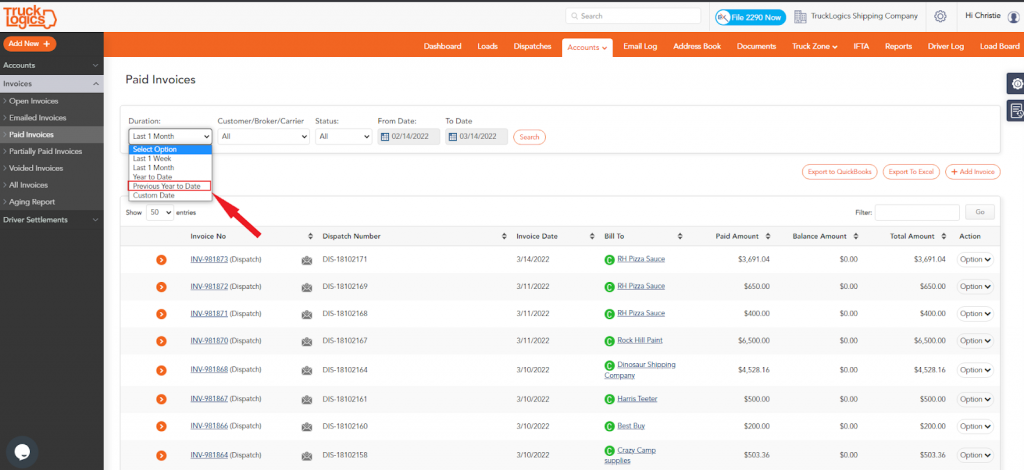
Task: Click Export To Excel button
Action: point(912,172)
